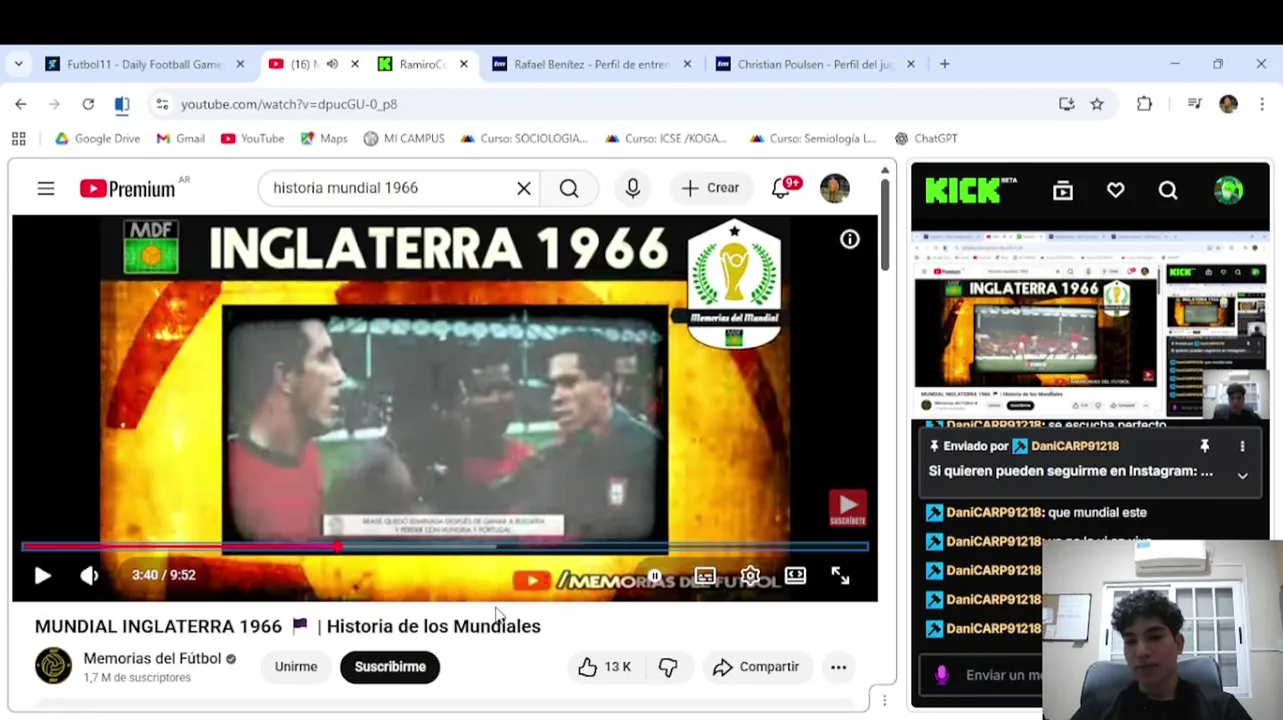This screenshot has width=1283, height=720.
Task: Open the tab search dropdown
Action: [x=18, y=64]
